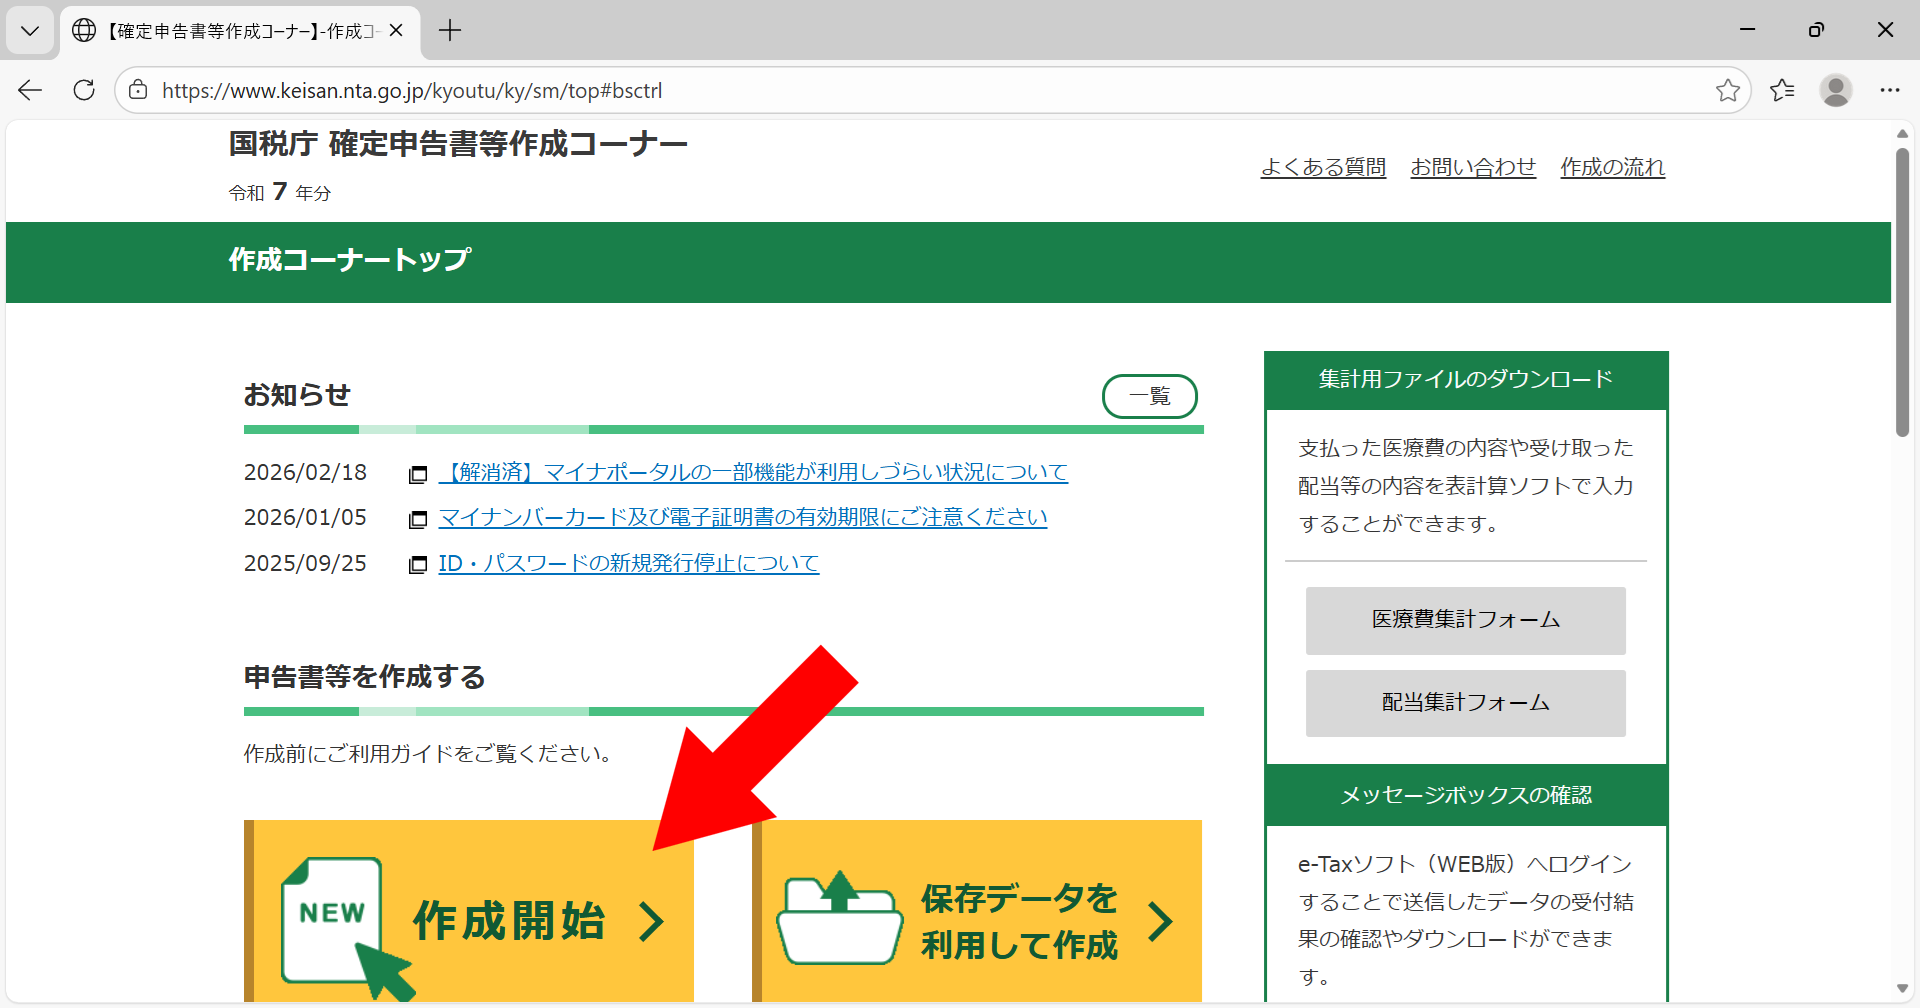Add page to favorites with star icon
The width and height of the screenshot is (1920, 1008).
pos(1727,90)
